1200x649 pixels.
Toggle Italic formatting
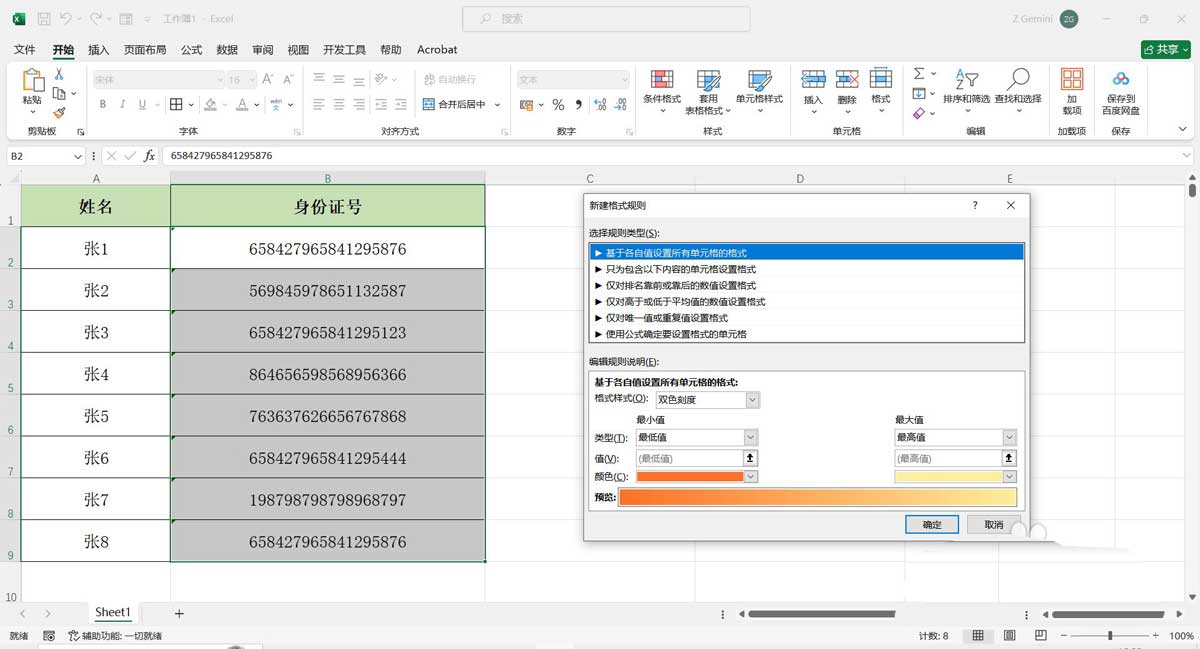[x=123, y=104]
